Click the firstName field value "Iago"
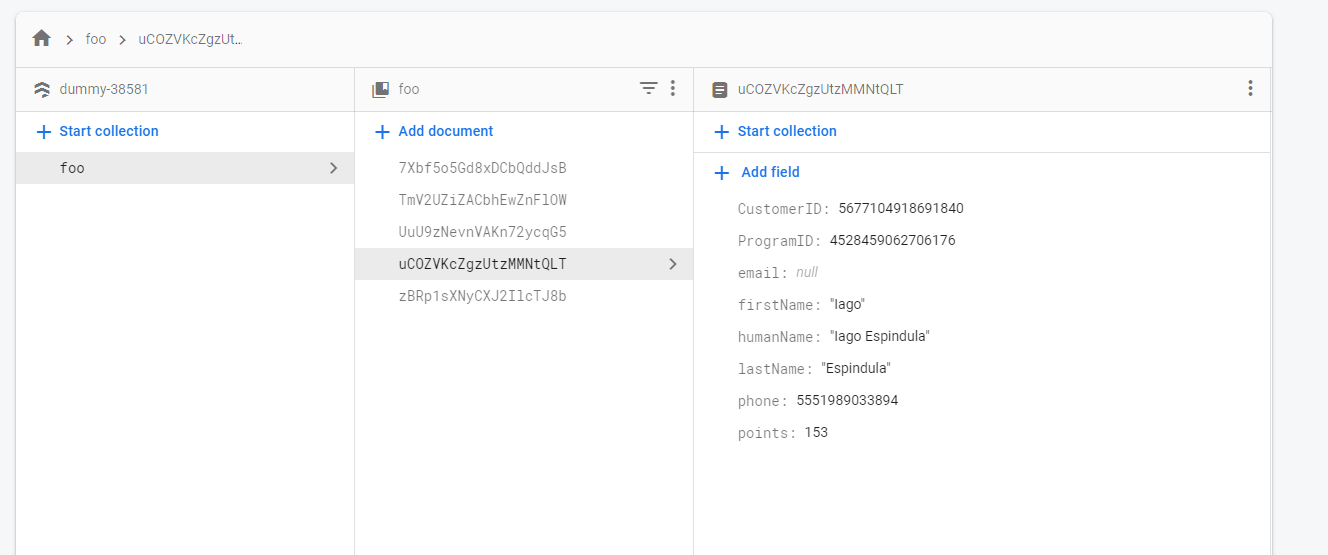The width and height of the screenshot is (1328, 555). pos(846,305)
